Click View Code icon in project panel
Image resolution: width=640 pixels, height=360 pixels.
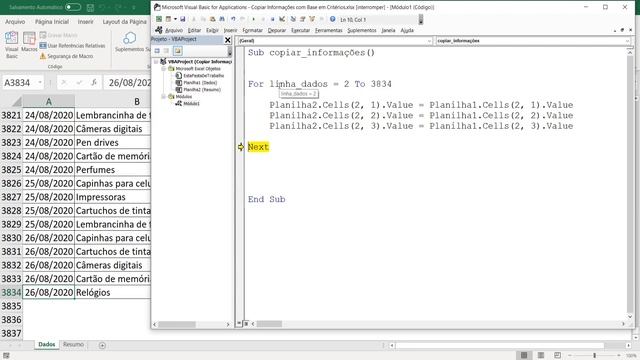157,51
